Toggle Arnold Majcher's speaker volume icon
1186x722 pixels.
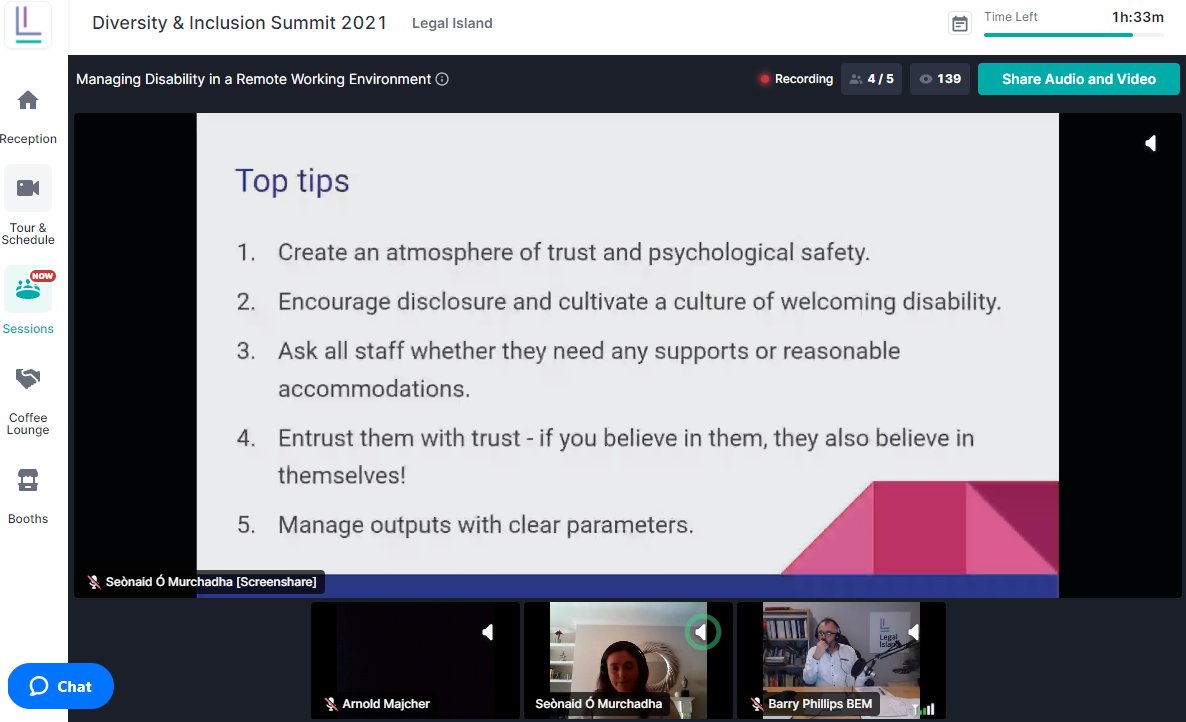click(488, 632)
